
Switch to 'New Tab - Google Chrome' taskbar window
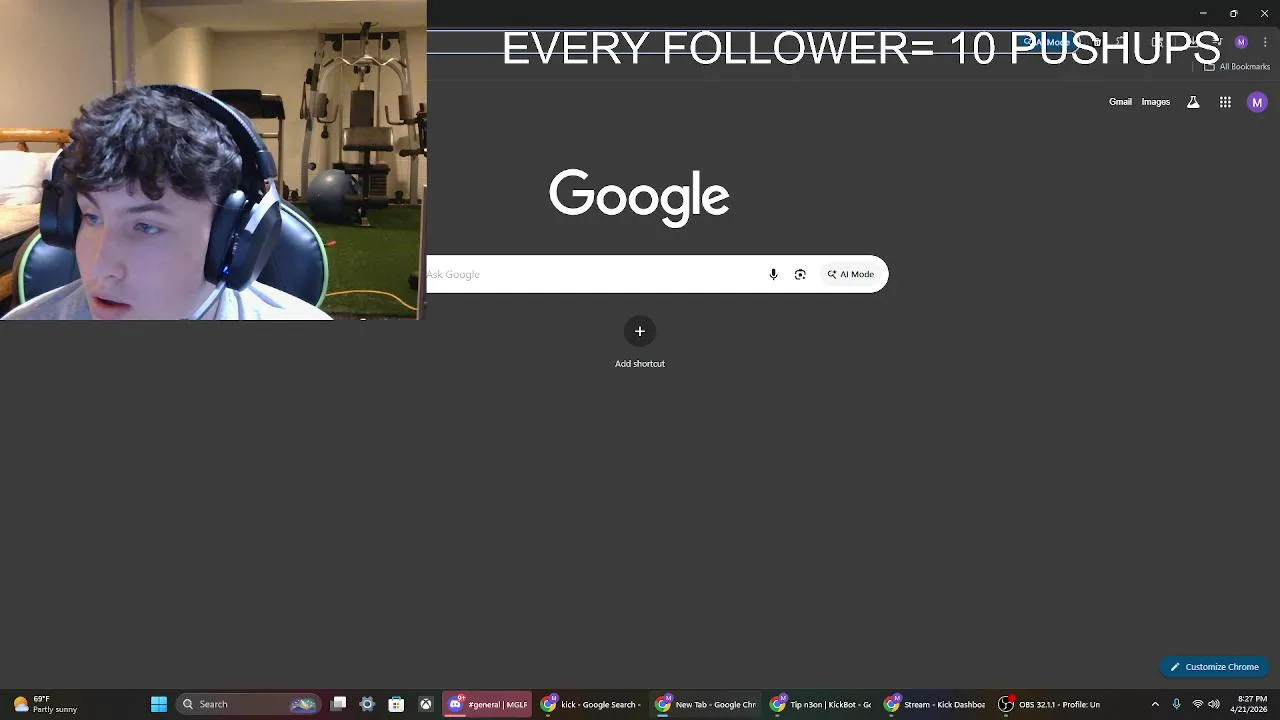pyautogui.click(x=705, y=704)
